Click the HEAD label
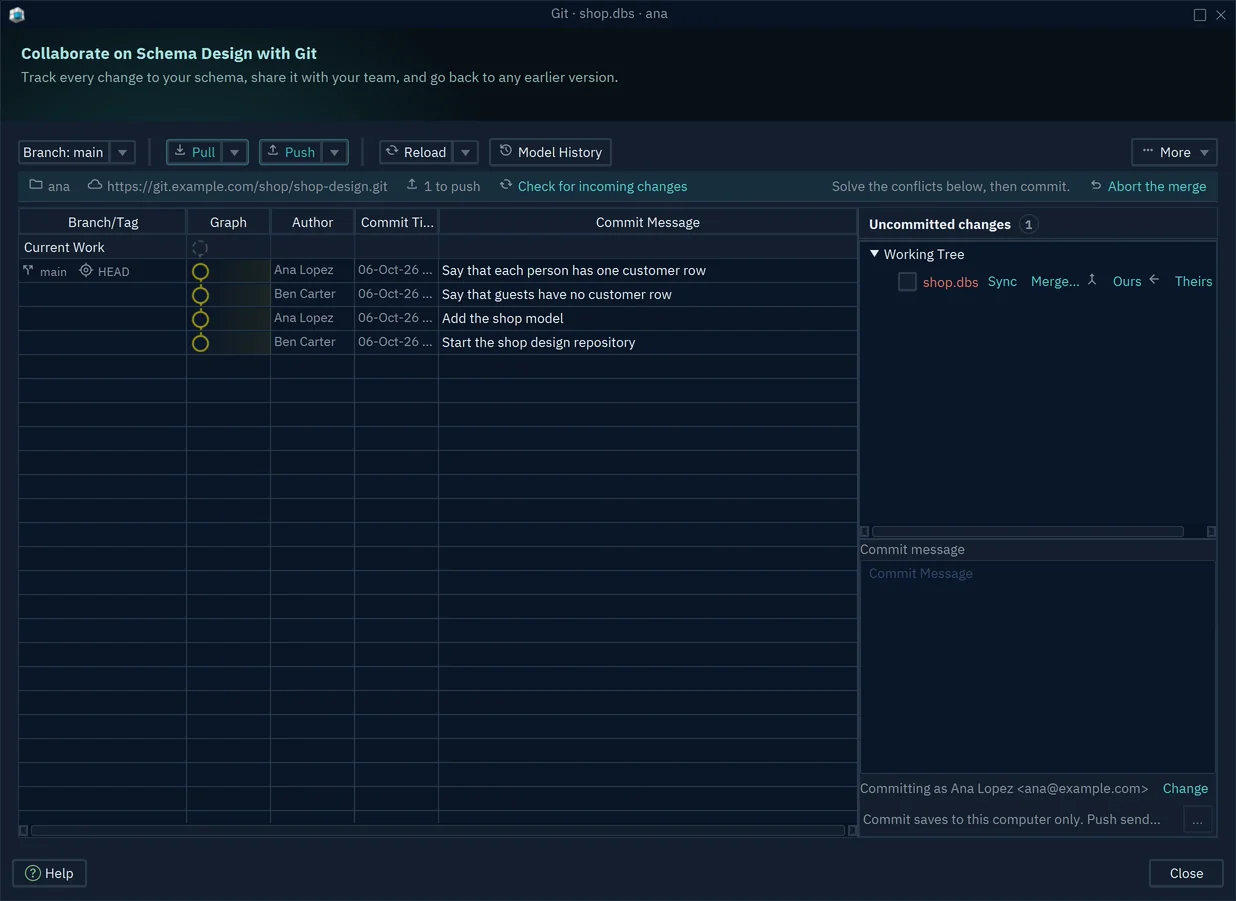The image size is (1236, 901). pos(113,271)
